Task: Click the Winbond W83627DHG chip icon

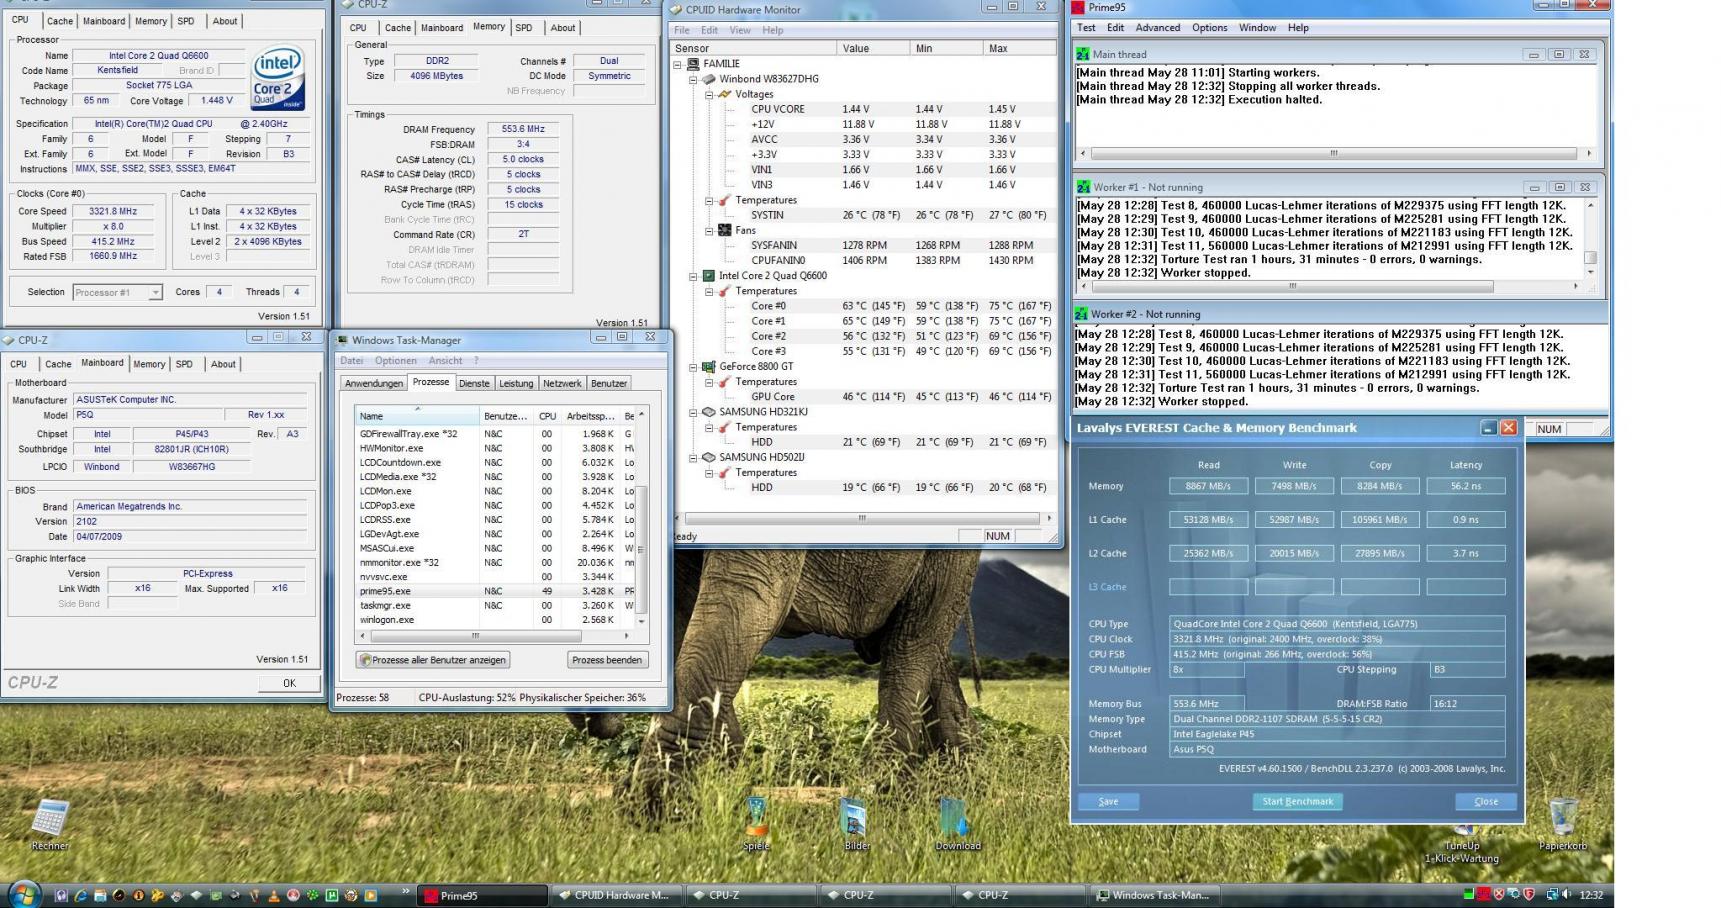Action: pyautogui.click(x=709, y=79)
